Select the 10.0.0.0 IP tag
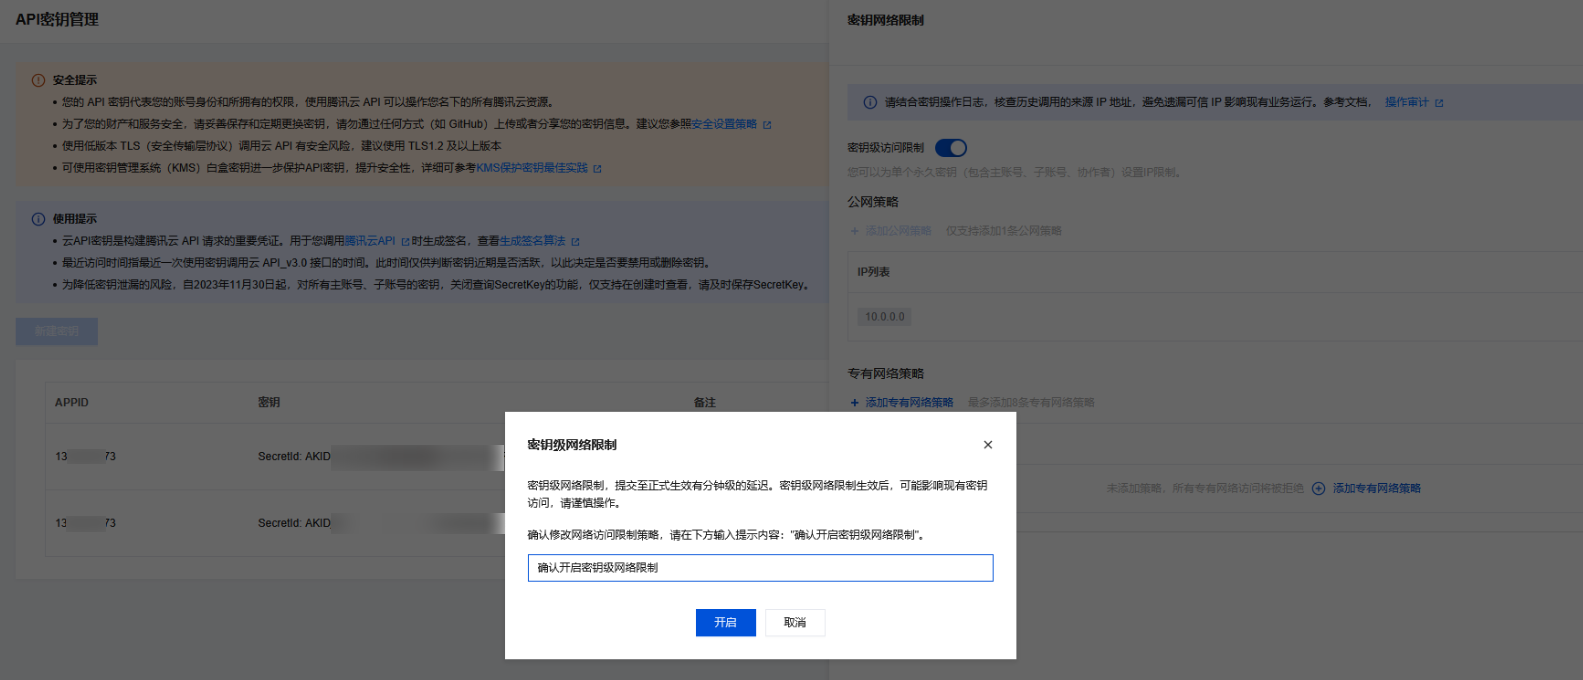This screenshot has height=680, width=1583. pos(884,317)
